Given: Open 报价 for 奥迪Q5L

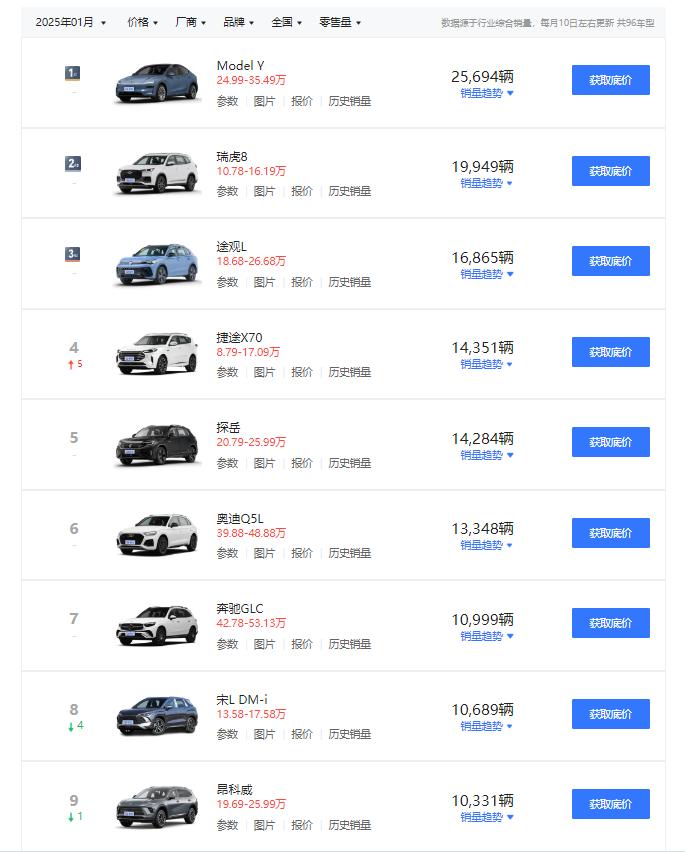Looking at the screenshot, I should click(302, 553).
